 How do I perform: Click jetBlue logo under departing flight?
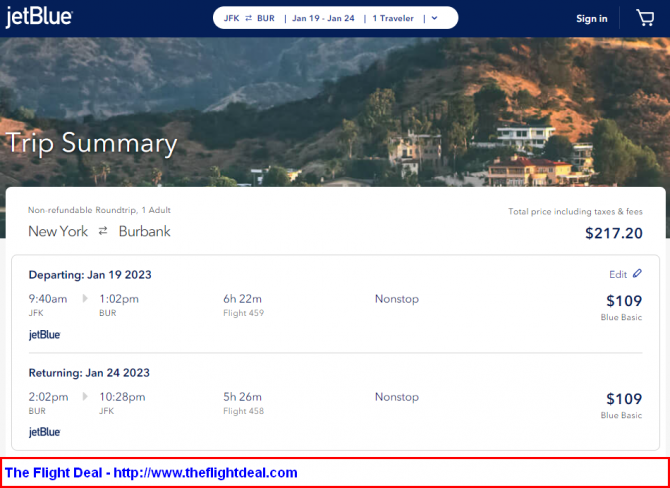tap(44, 335)
